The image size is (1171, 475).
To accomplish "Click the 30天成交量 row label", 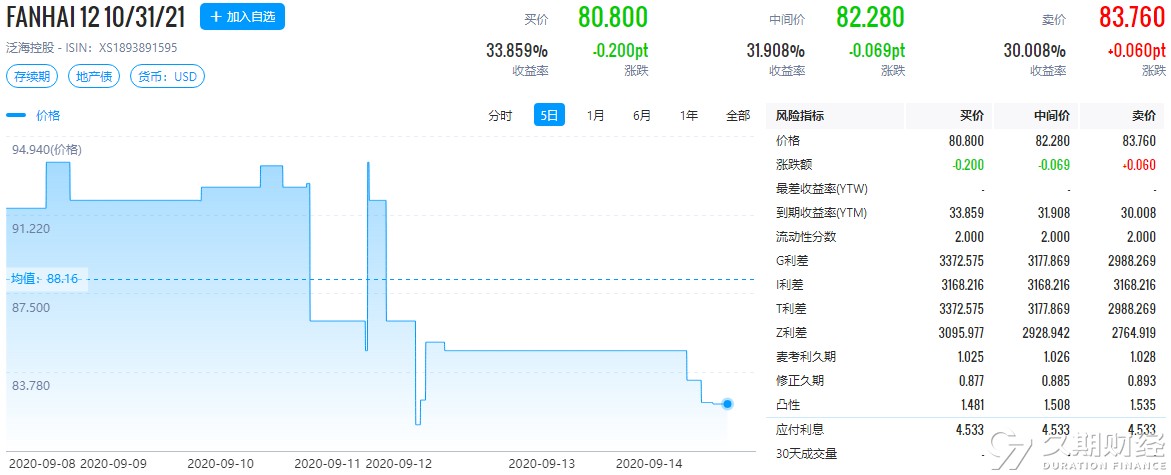I will 807,453.
